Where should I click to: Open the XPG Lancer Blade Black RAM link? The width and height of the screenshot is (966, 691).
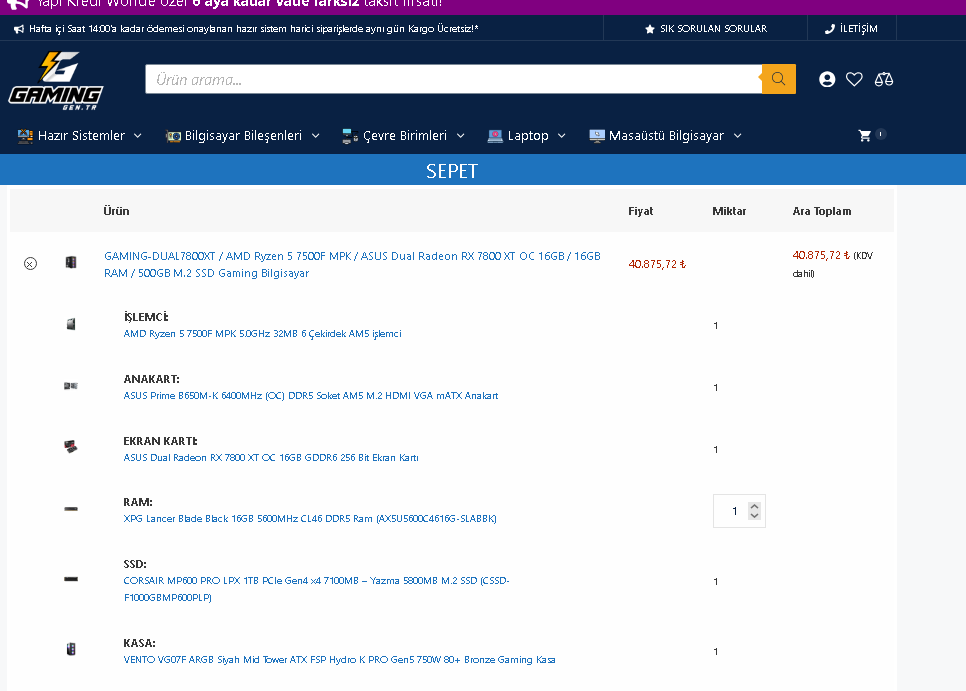310,519
